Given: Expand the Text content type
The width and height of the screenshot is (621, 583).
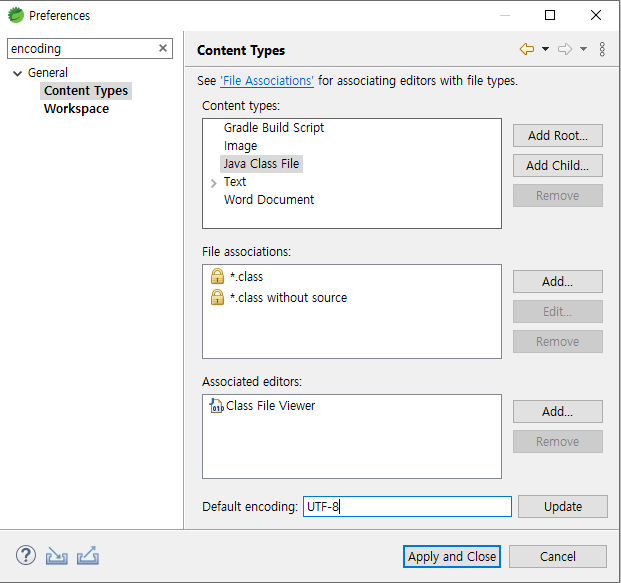Looking at the screenshot, I should coord(214,183).
